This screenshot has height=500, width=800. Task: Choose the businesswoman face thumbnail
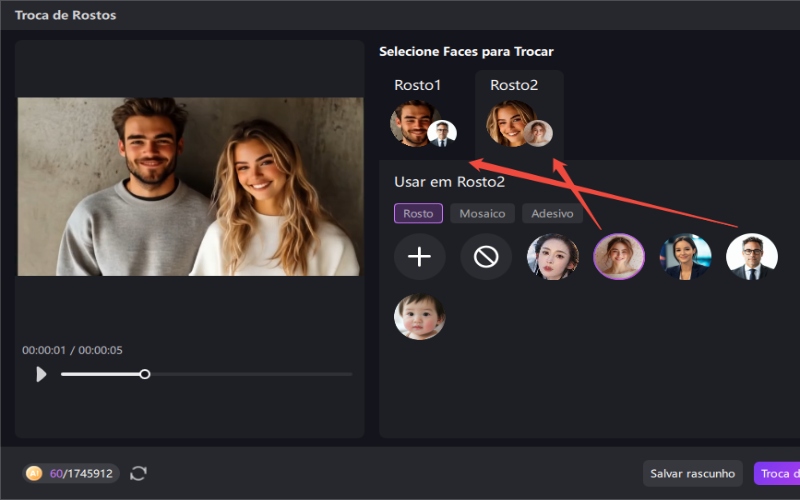coord(686,257)
